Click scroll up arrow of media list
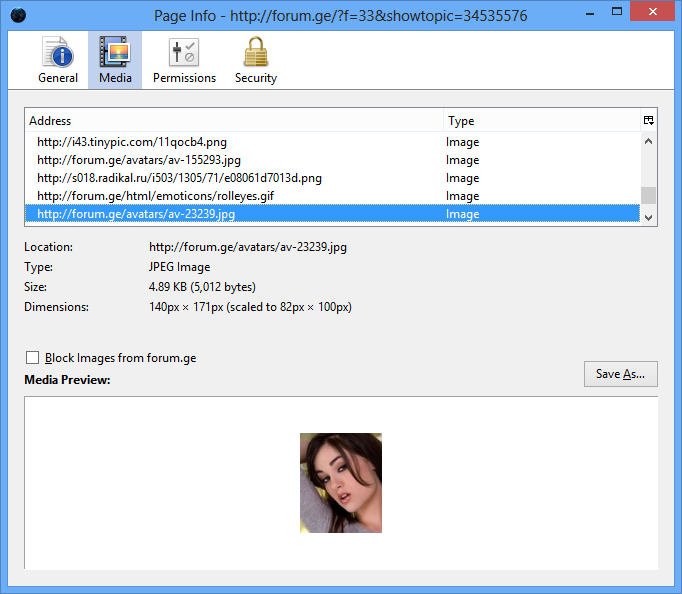The width and height of the screenshot is (682, 594). [x=649, y=141]
